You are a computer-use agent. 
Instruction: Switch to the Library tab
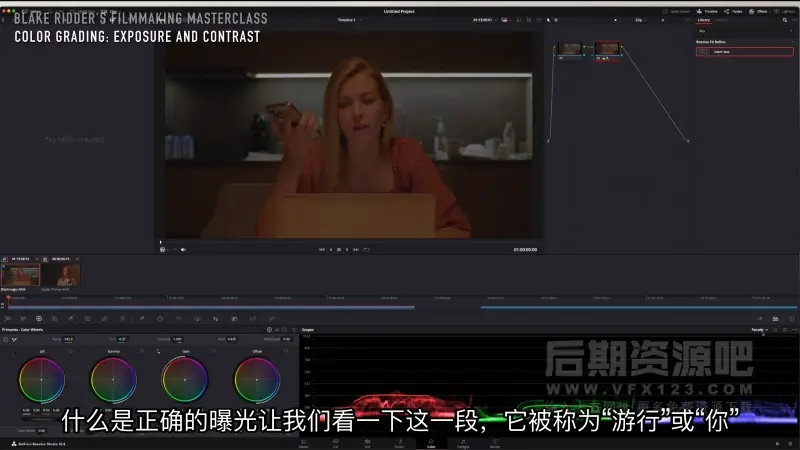click(x=704, y=19)
